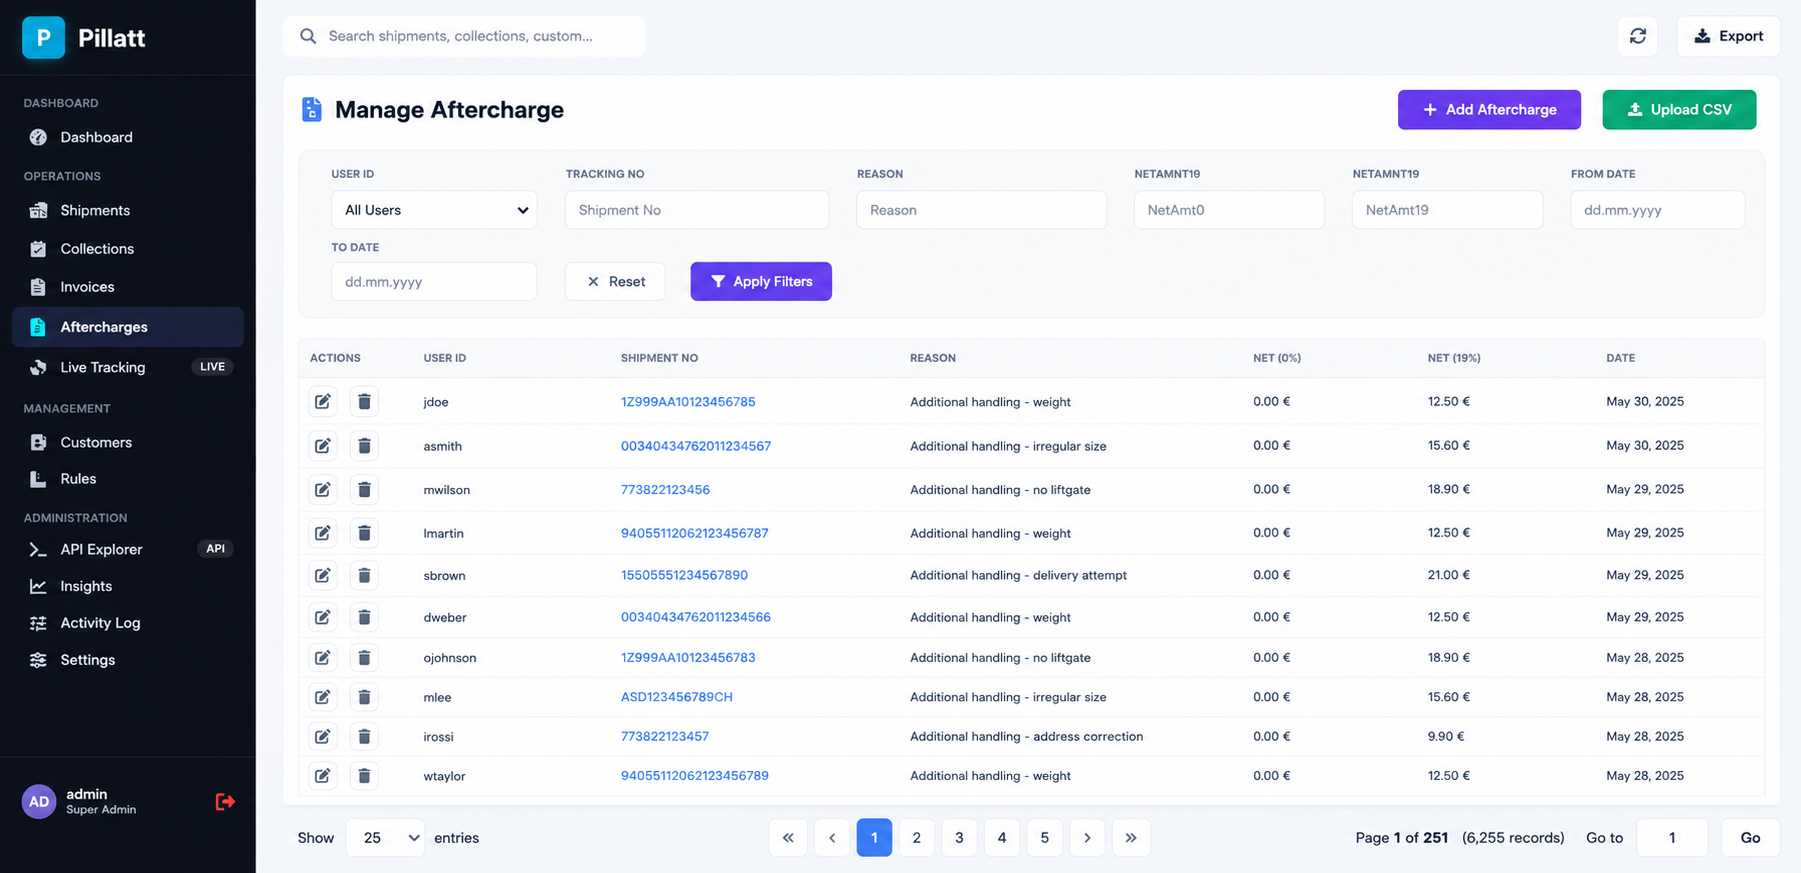Delete the ojohnson aftercharge
This screenshot has height=873, width=1801.
coord(364,657)
